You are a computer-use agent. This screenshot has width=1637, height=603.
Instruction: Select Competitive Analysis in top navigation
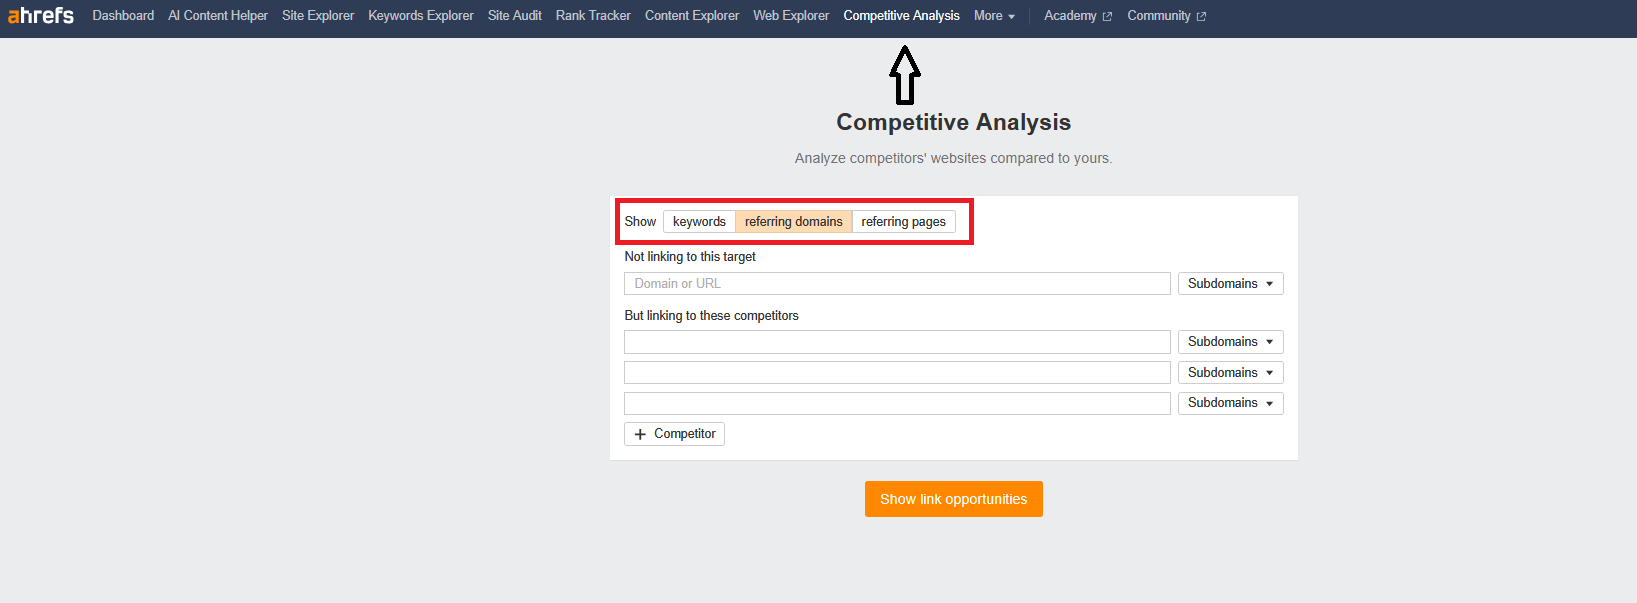pos(901,16)
